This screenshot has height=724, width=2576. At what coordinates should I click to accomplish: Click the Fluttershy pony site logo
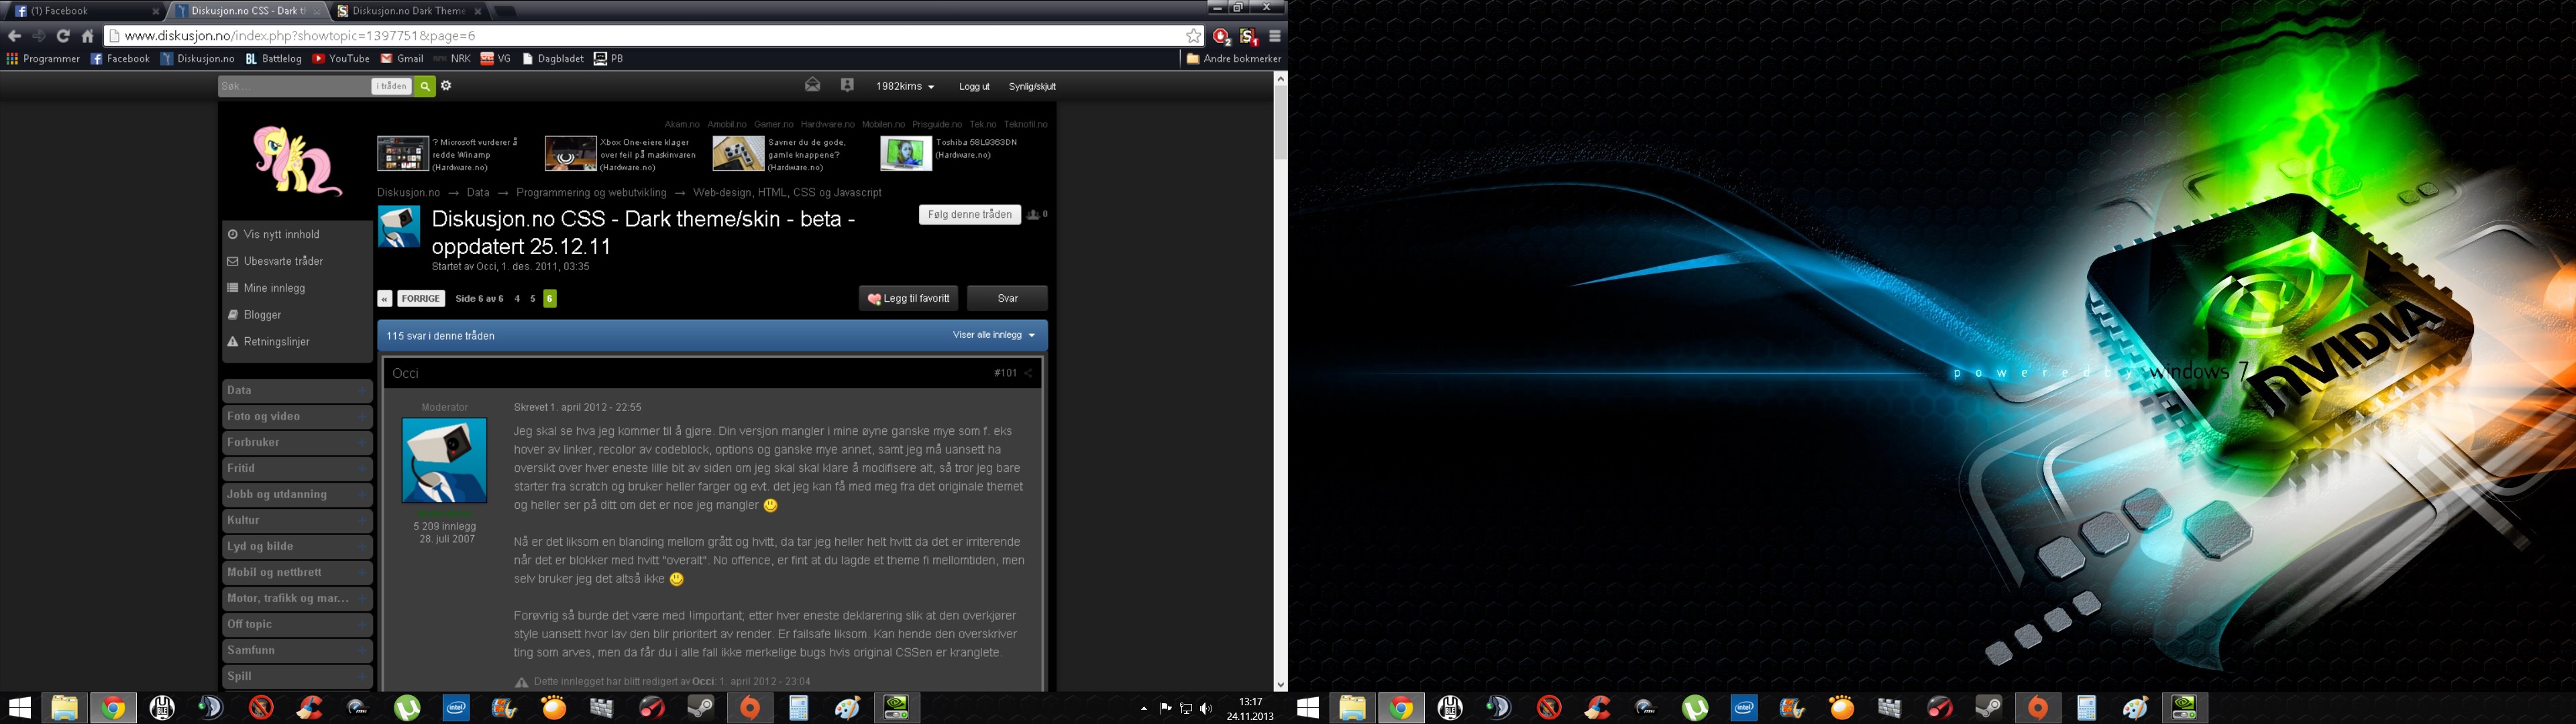(x=296, y=160)
